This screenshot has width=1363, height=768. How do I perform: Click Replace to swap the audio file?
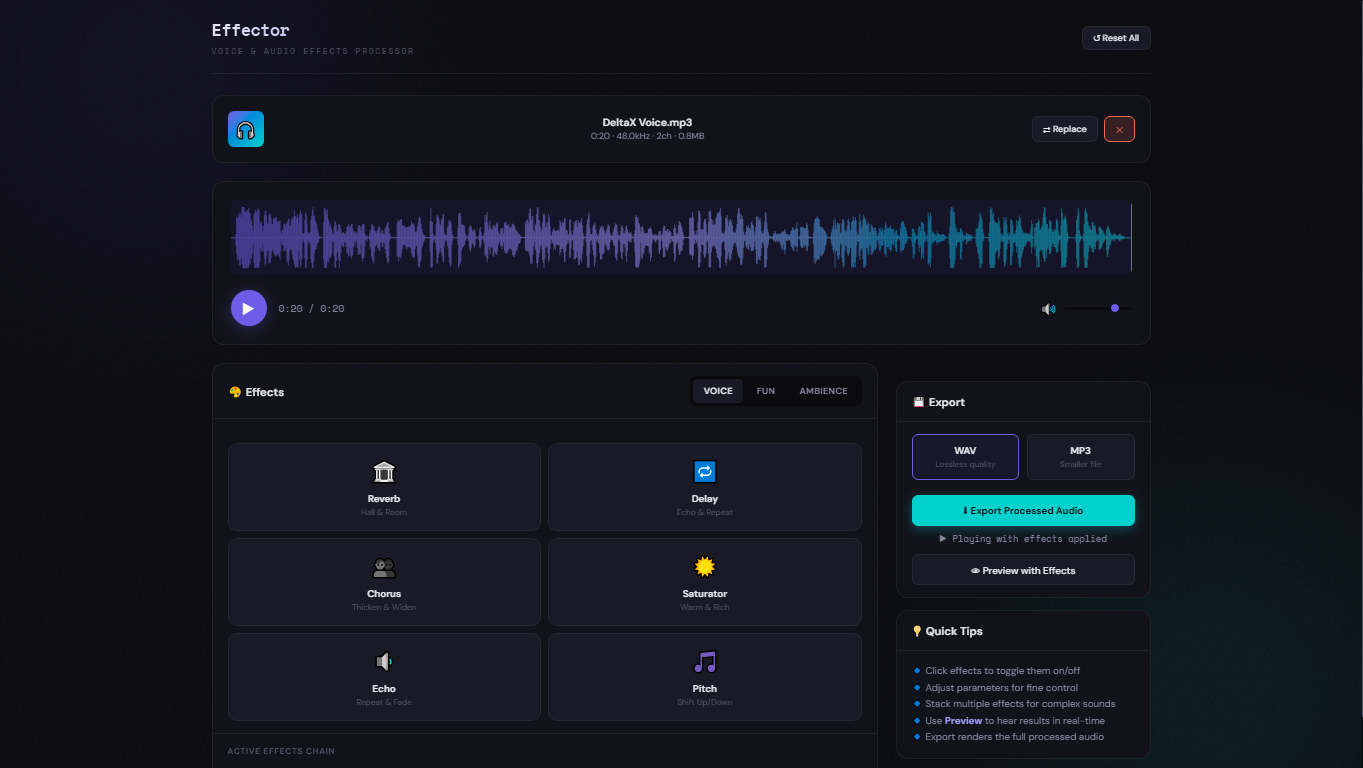[1064, 128]
